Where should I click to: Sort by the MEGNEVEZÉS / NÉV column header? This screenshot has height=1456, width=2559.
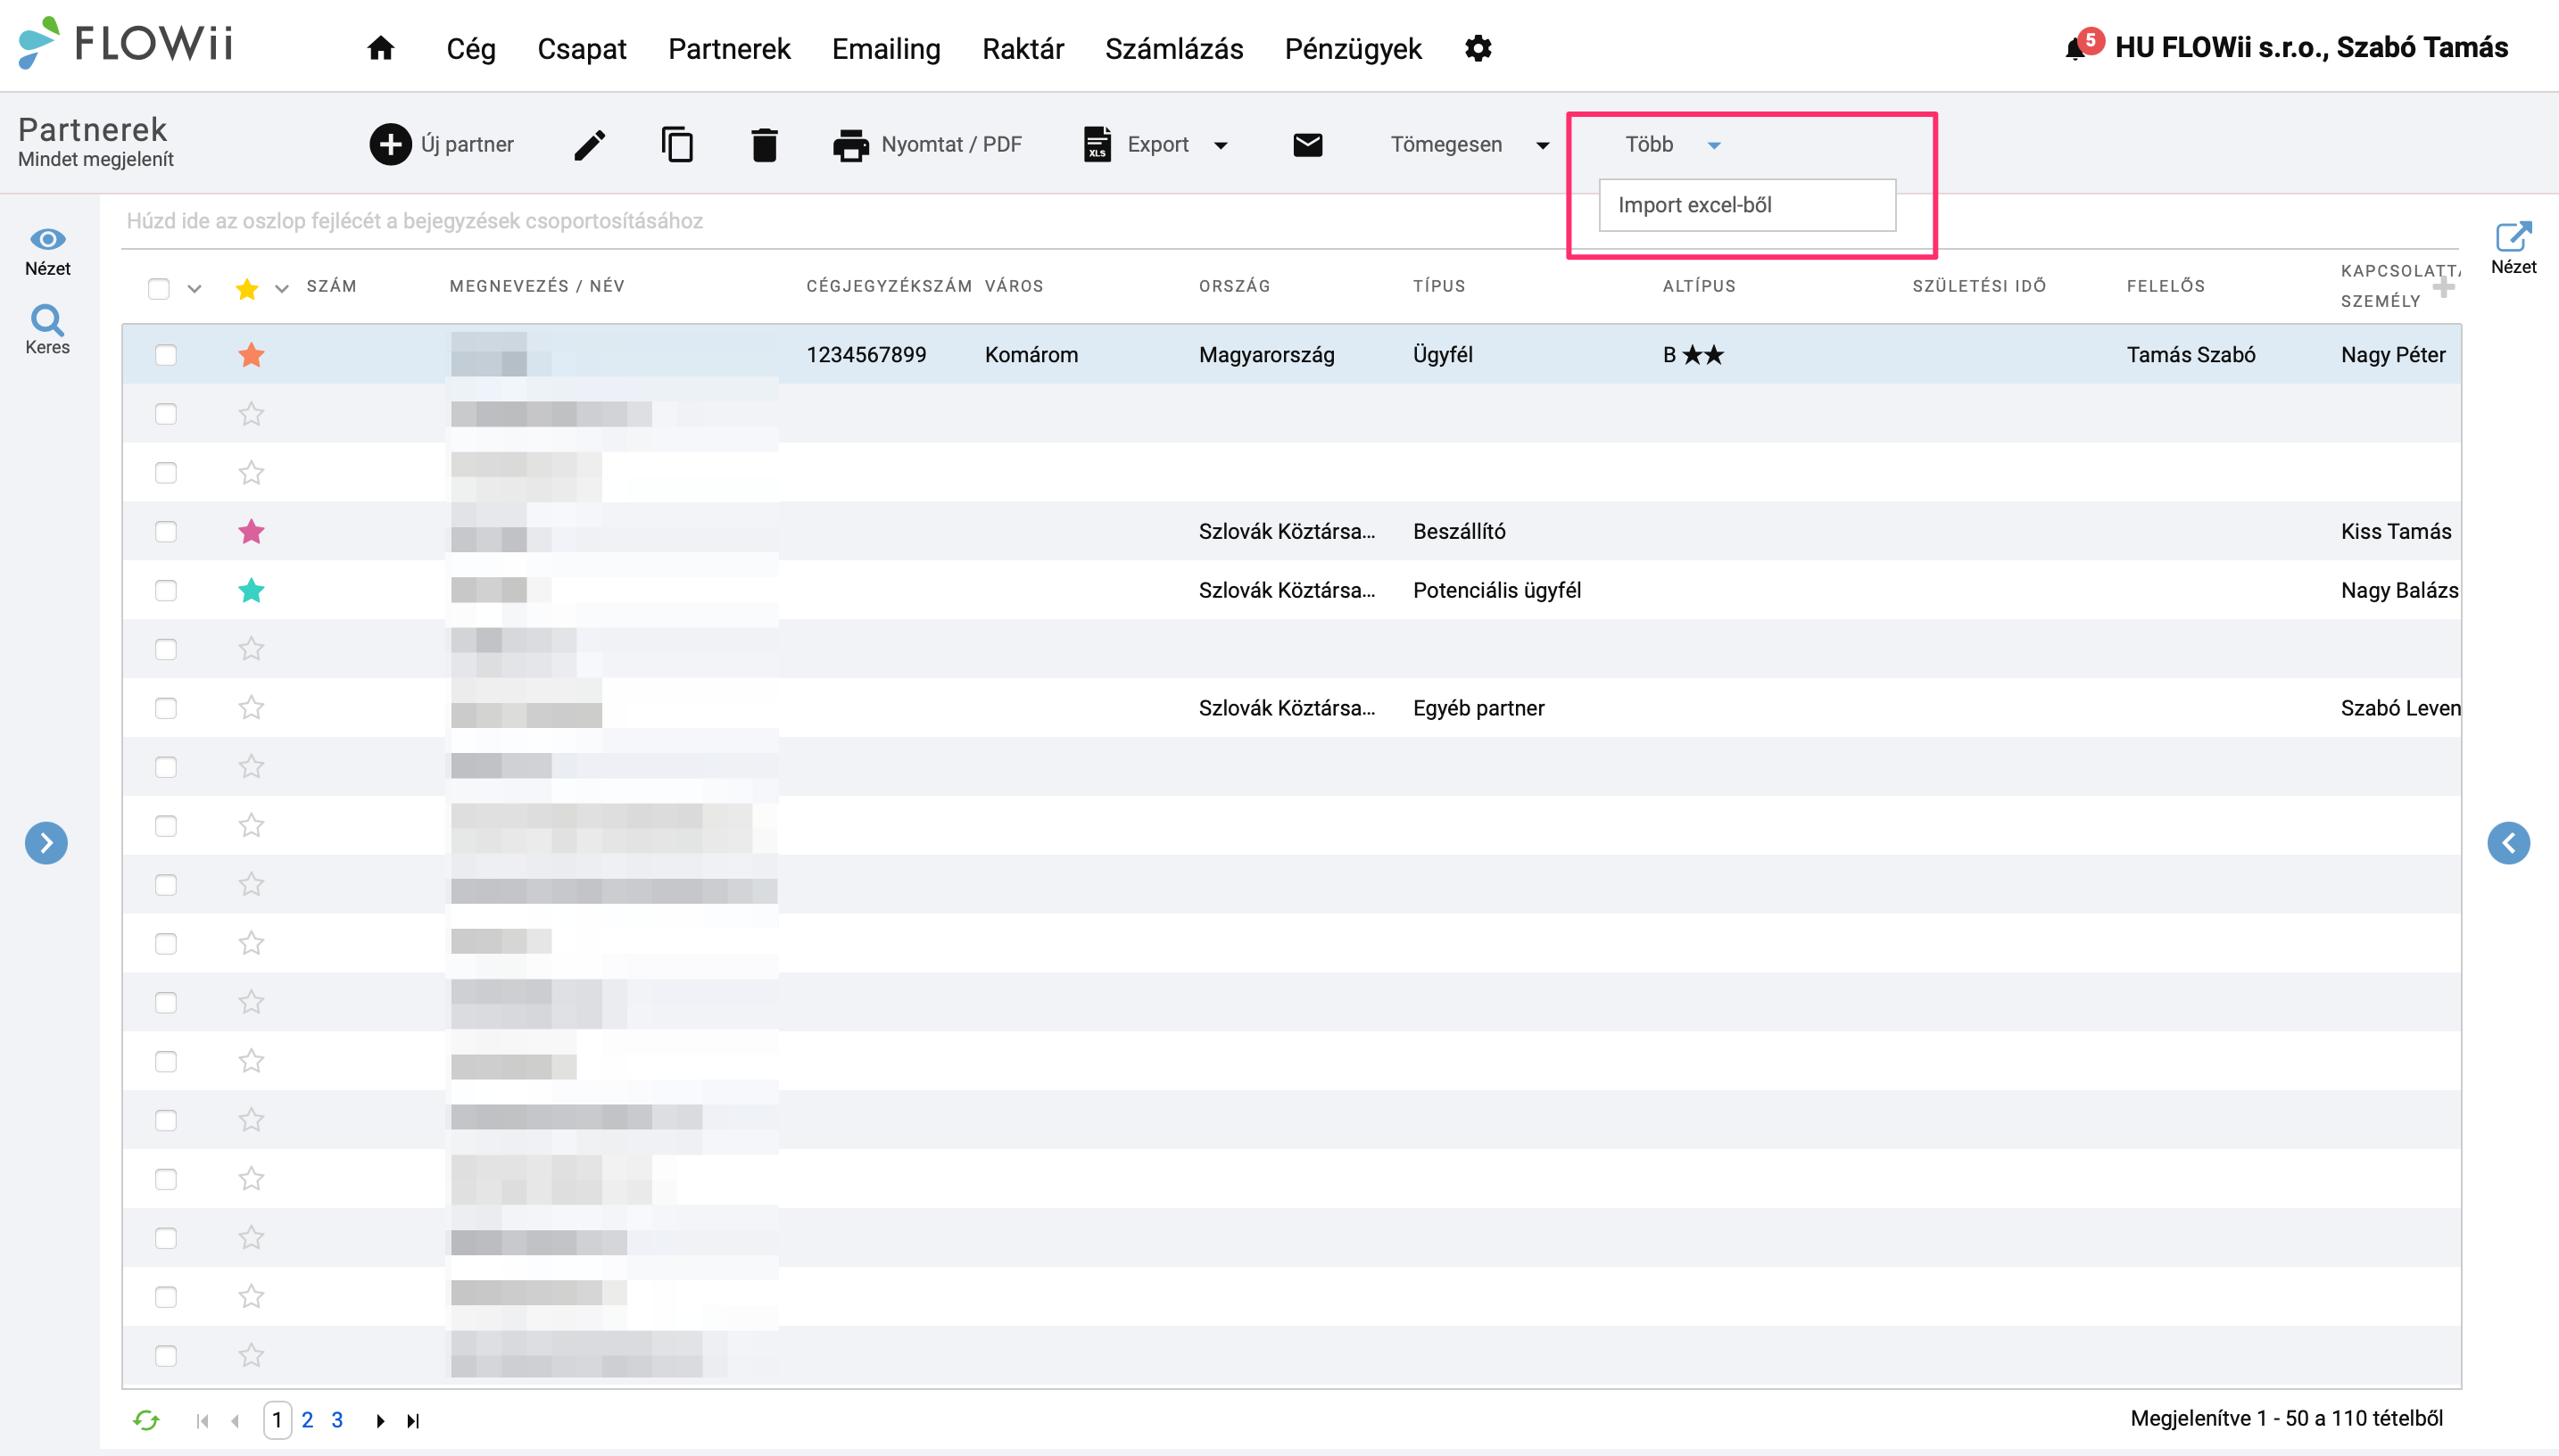tap(537, 286)
